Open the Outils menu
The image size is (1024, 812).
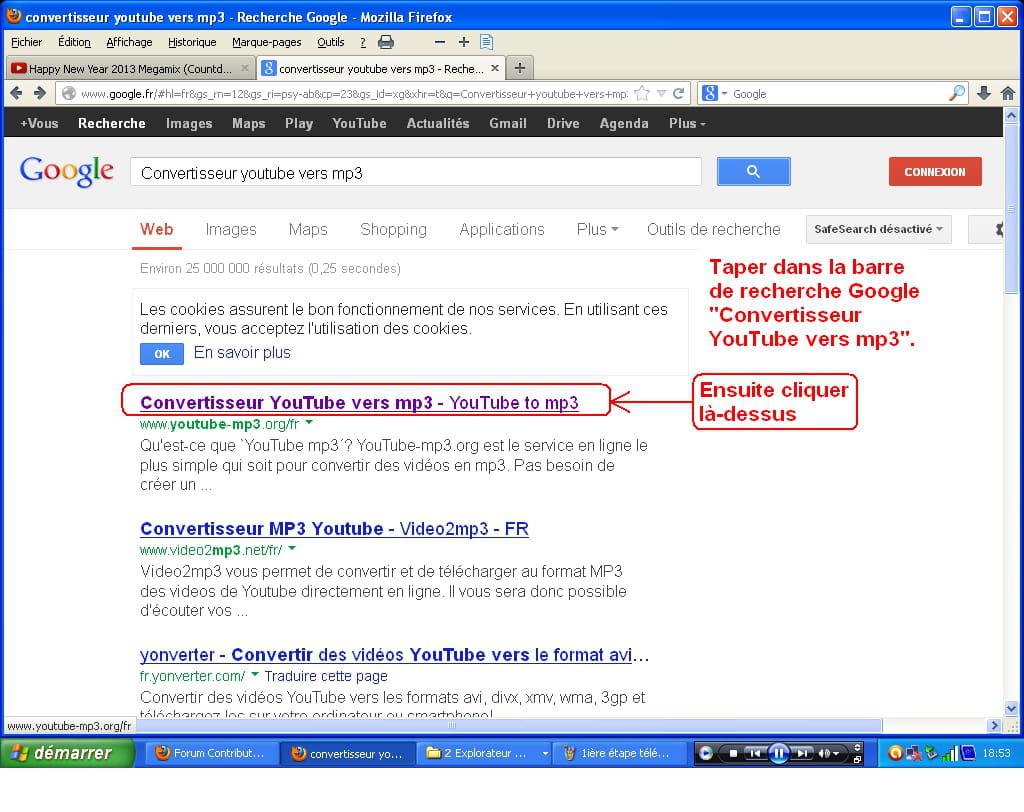(330, 42)
